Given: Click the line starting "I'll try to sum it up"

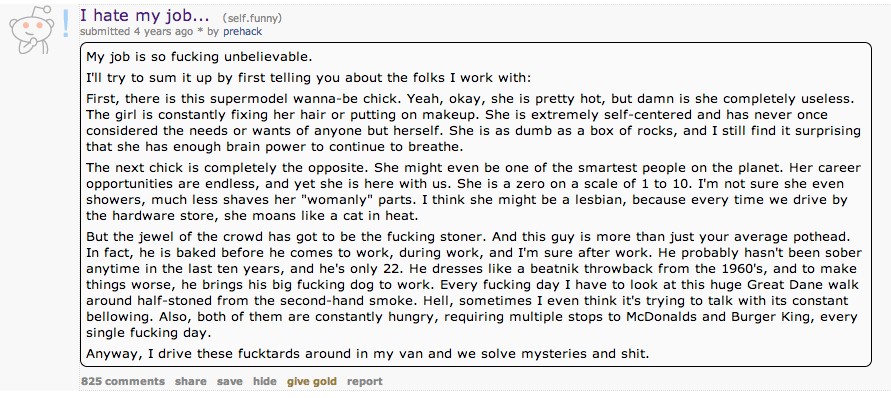Looking at the screenshot, I should (308, 78).
